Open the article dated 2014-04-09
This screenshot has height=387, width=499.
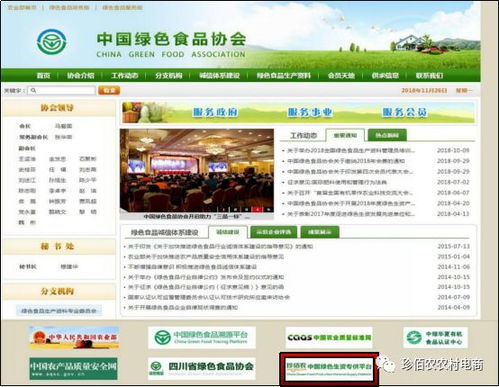coord(183,307)
